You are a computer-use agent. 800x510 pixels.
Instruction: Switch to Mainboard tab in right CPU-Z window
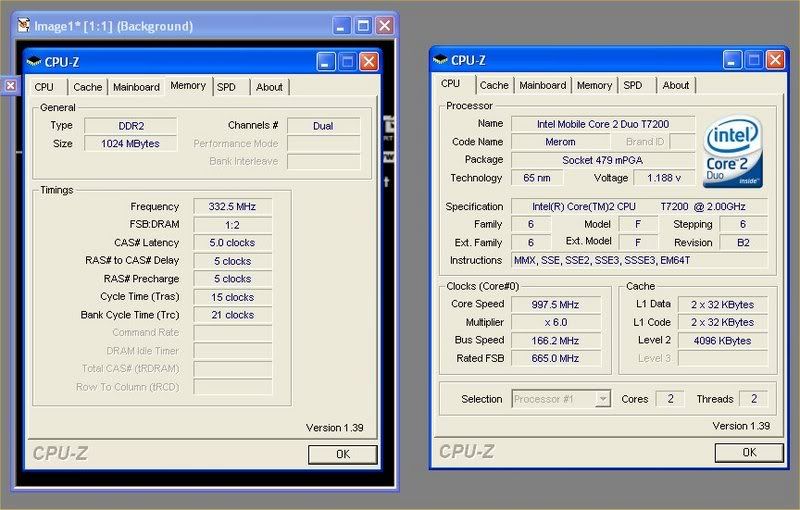(x=543, y=85)
